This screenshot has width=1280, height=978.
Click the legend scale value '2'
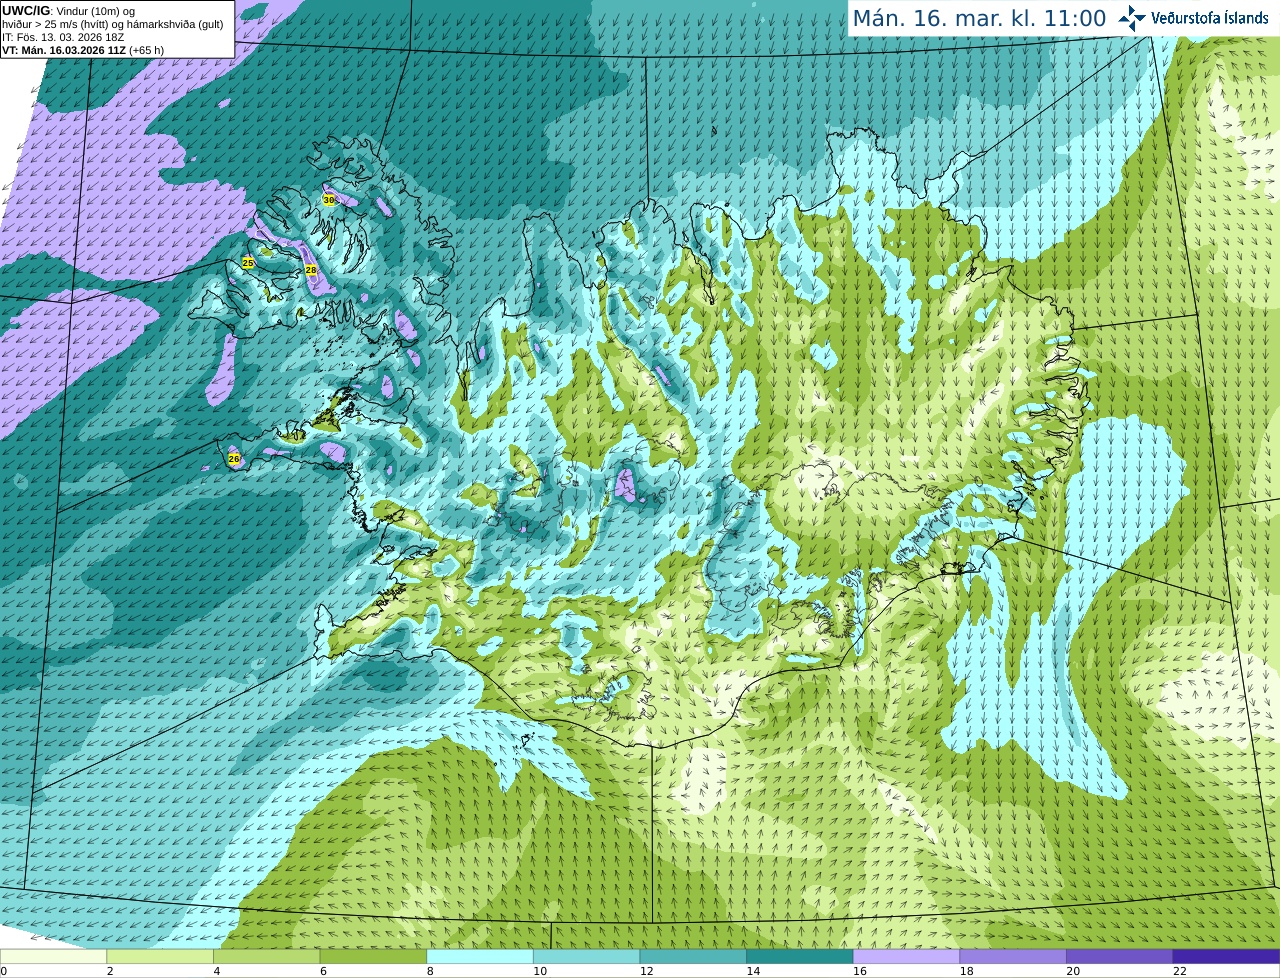(110, 971)
